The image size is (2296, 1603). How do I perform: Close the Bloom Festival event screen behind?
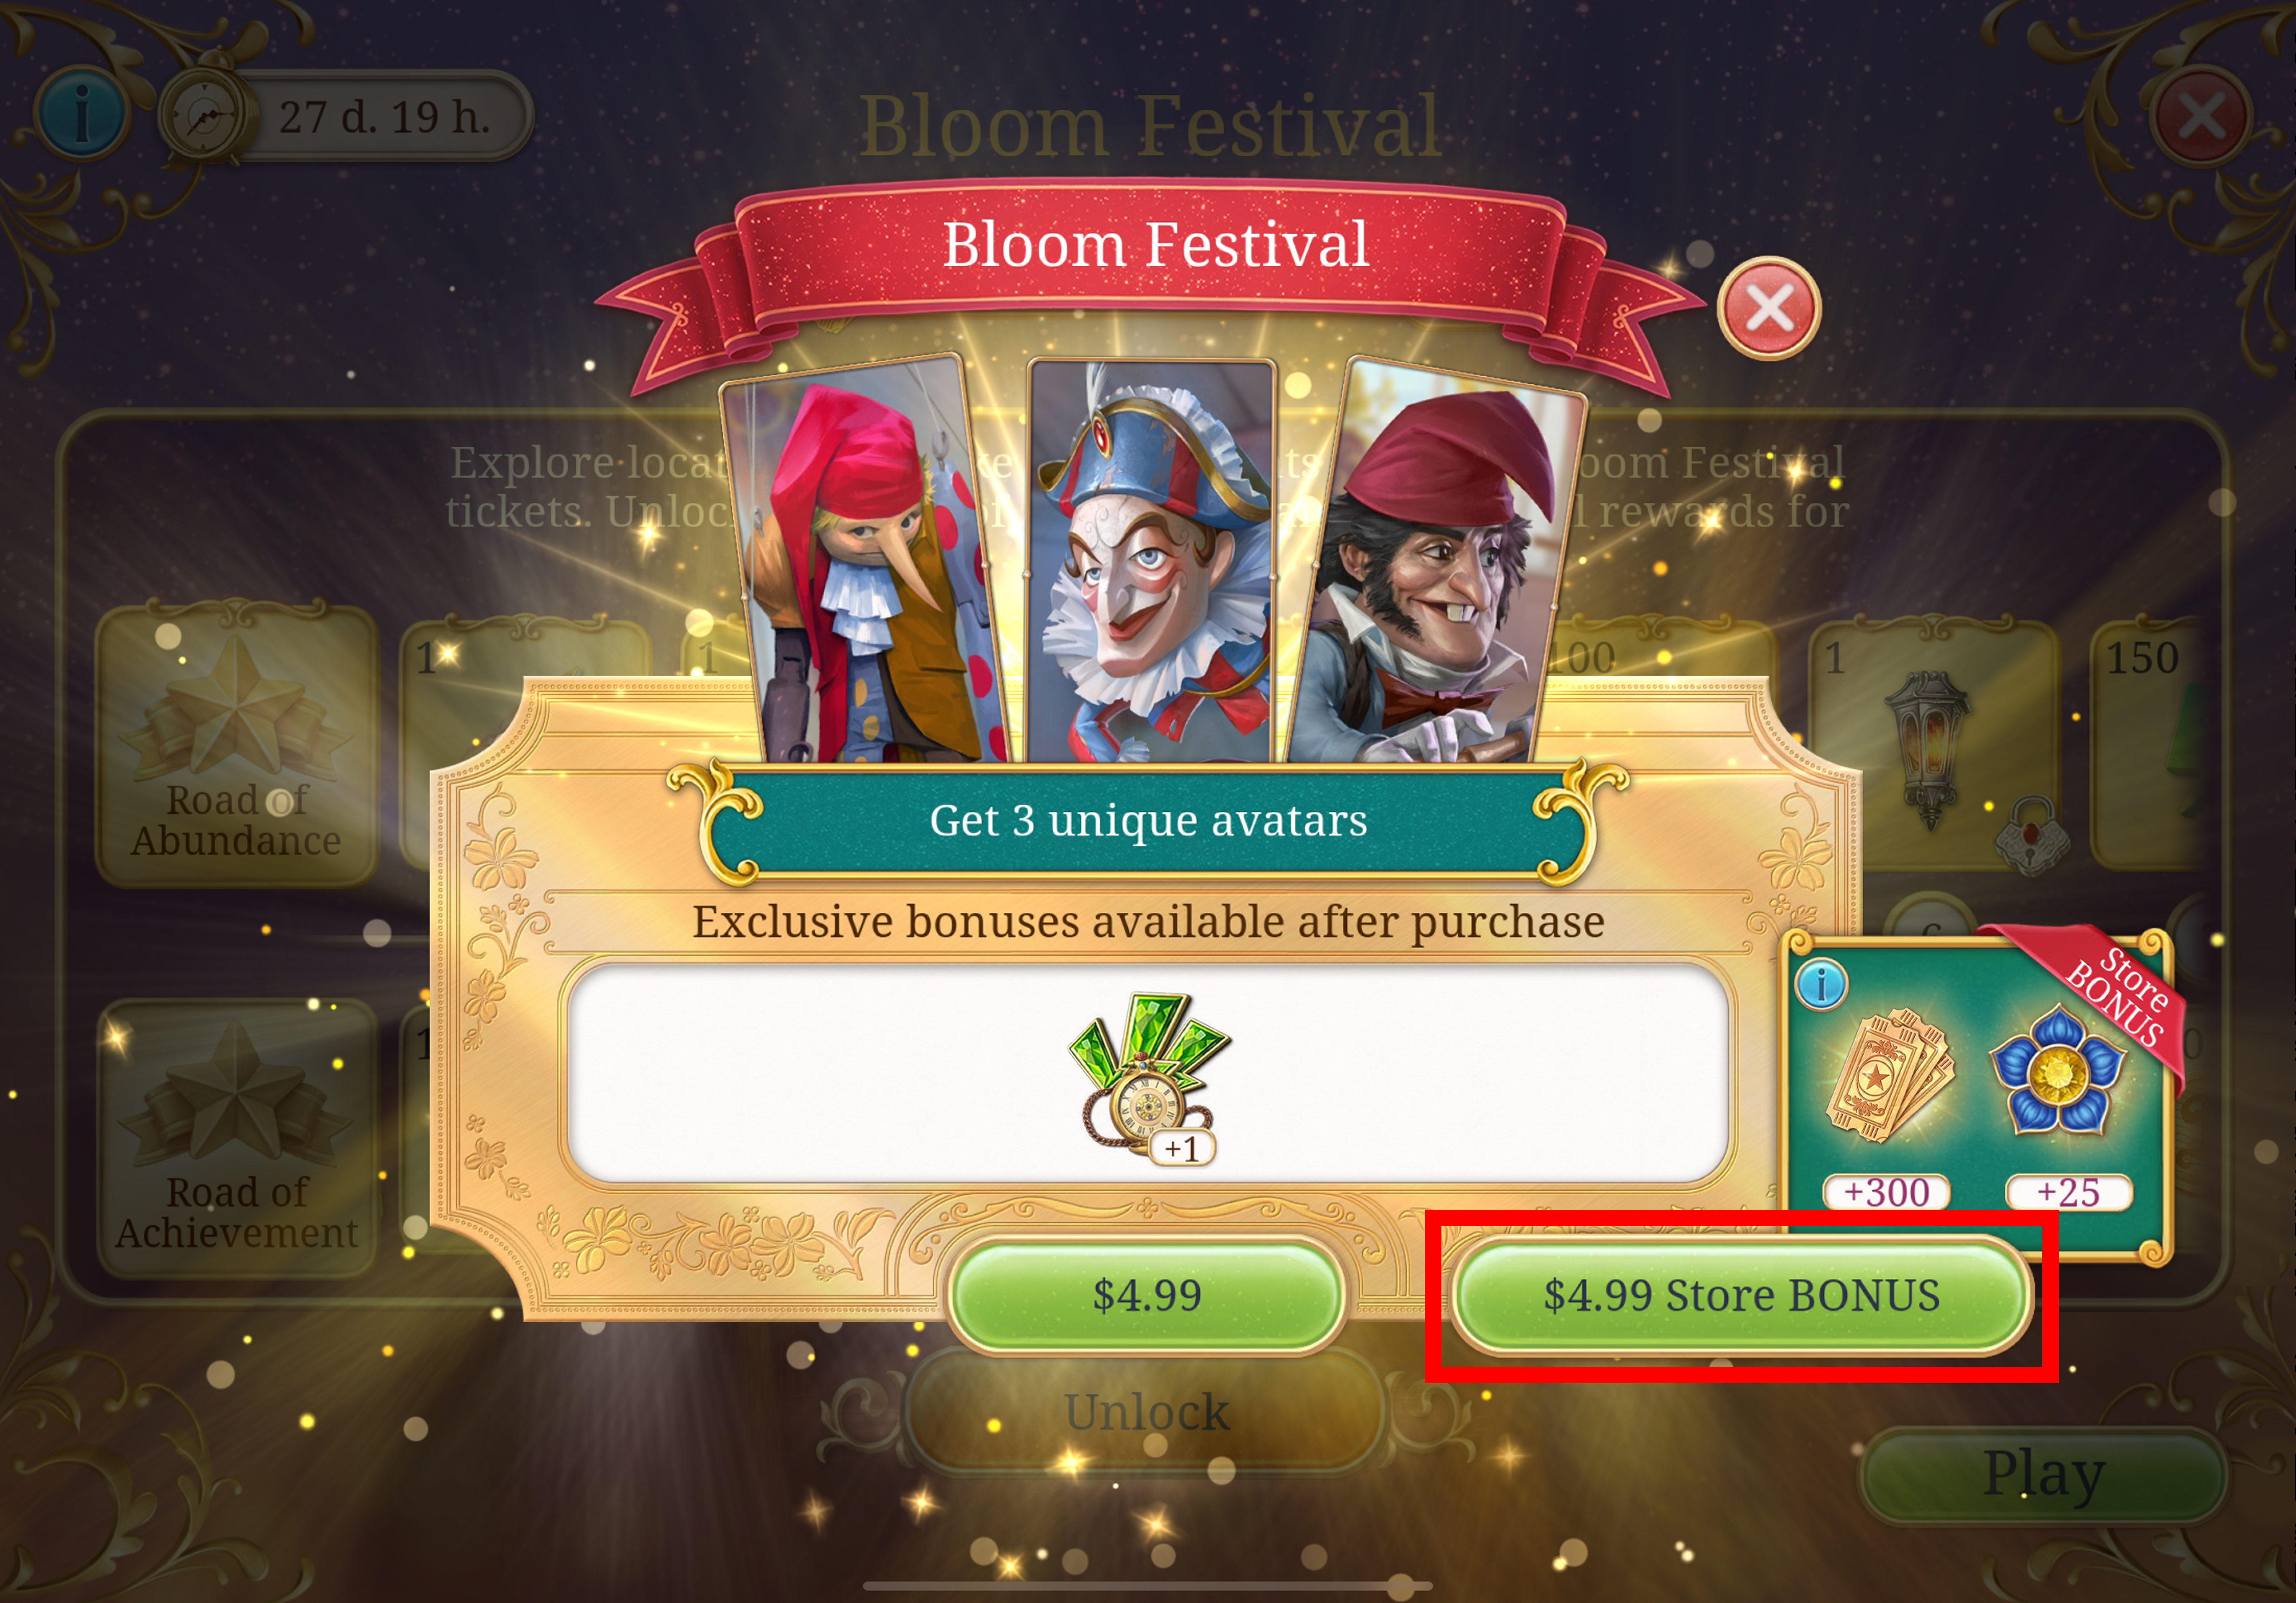(x=2201, y=117)
